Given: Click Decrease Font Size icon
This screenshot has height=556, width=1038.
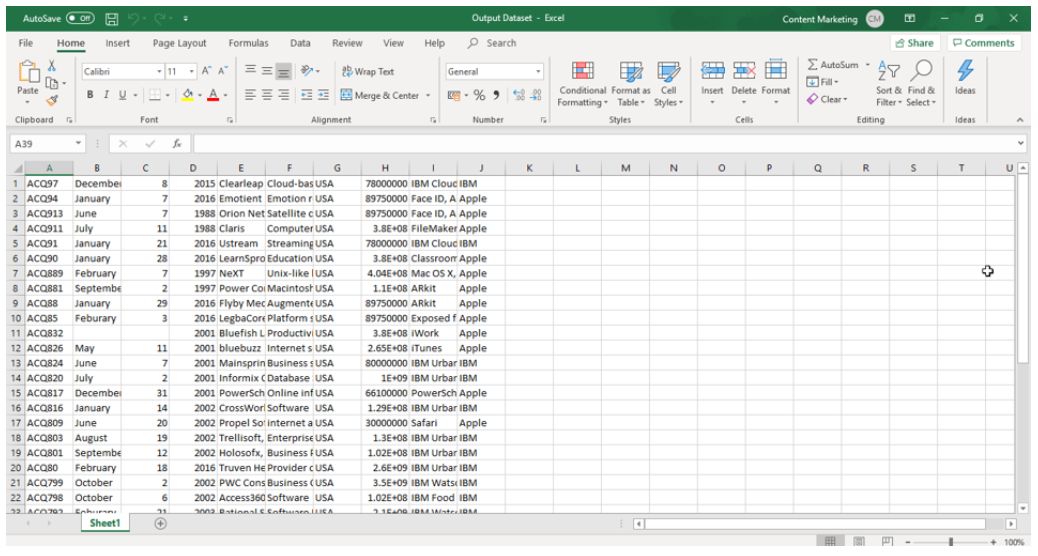Looking at the screenshot, I should click(x=223, y=71).
